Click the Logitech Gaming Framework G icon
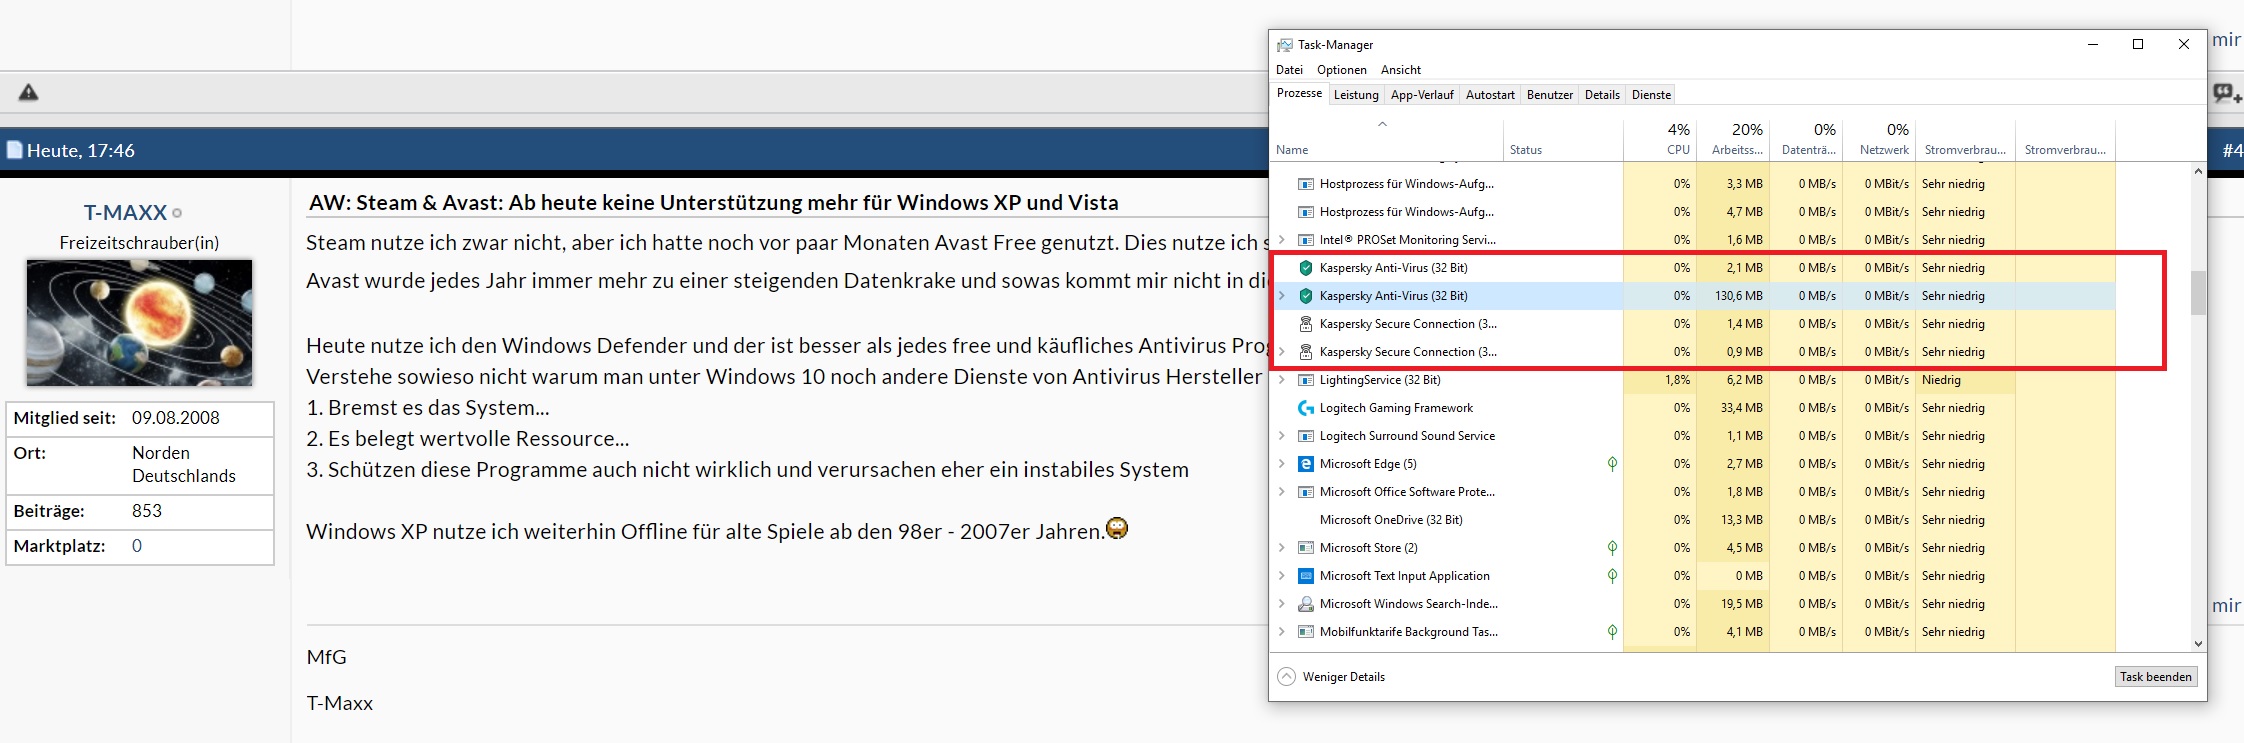The width and height of the screenshot is (2244, 743). (1305, 408)
